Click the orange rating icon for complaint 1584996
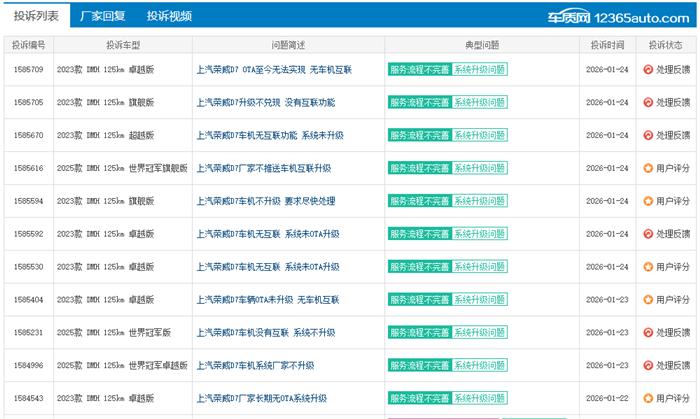Screen dimensions: 700x419 648,366
